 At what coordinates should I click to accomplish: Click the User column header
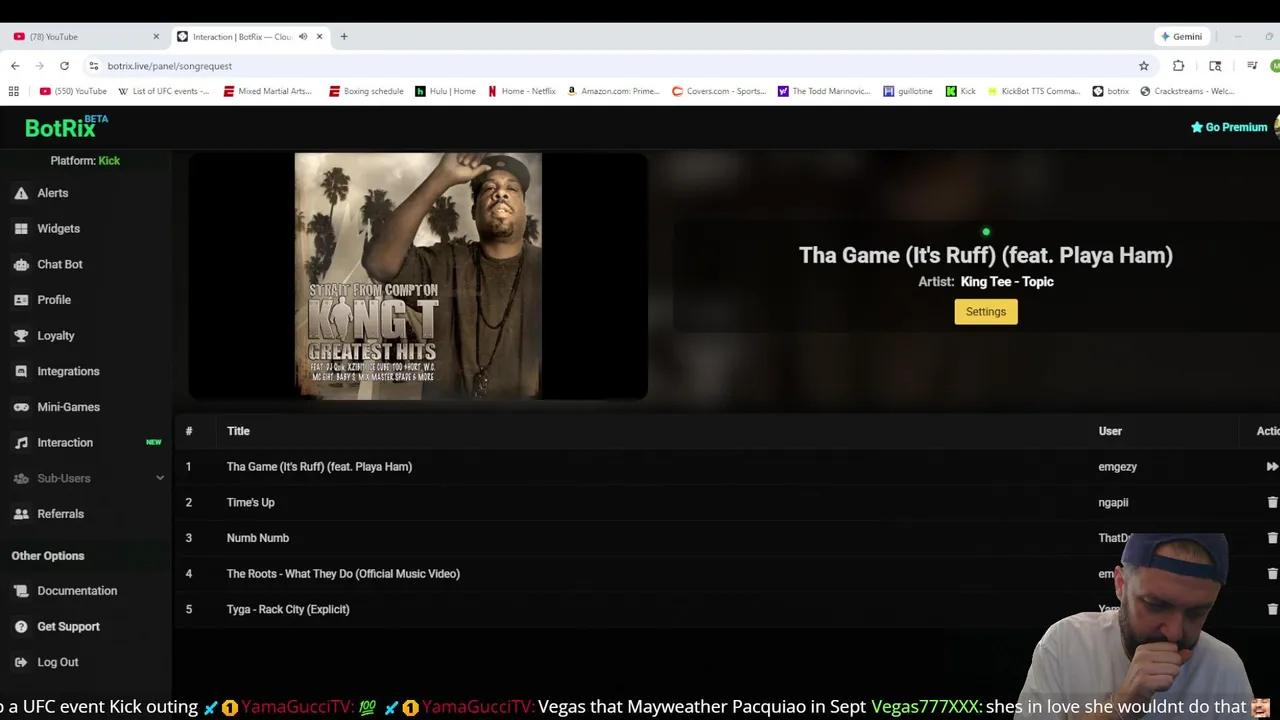[1110, 431]
